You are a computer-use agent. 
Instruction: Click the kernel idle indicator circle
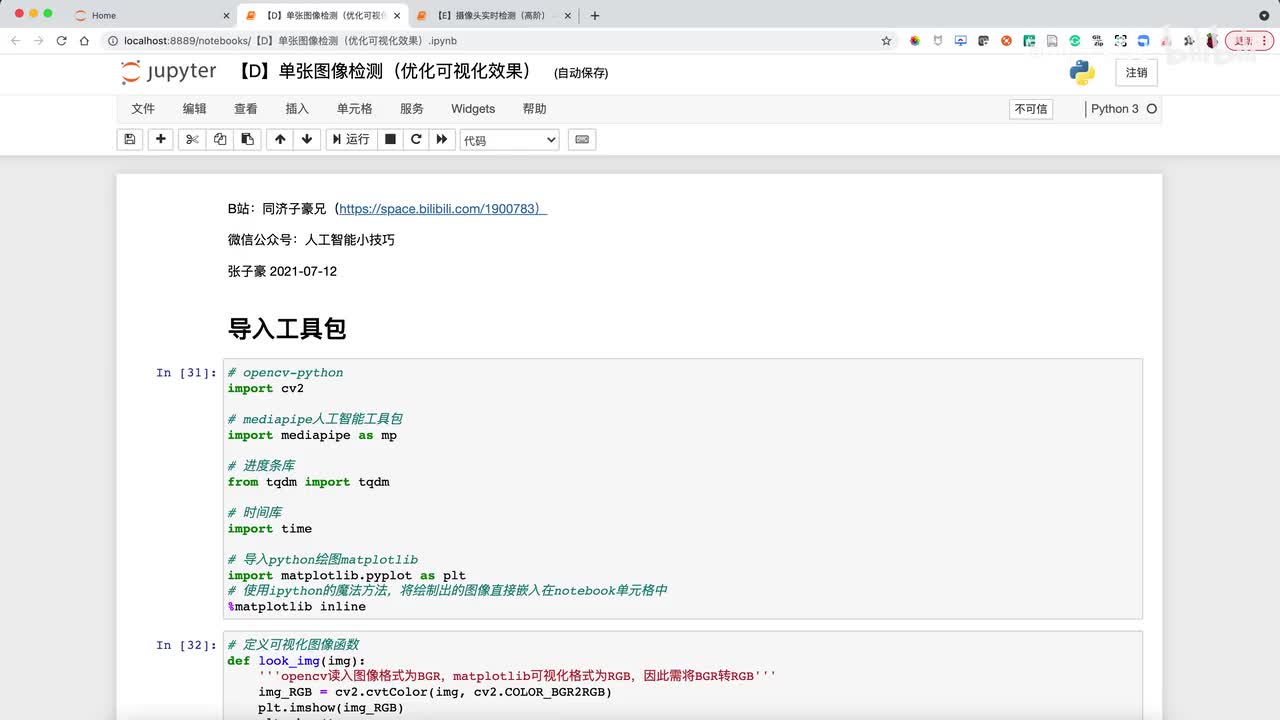pos(1151,109)
